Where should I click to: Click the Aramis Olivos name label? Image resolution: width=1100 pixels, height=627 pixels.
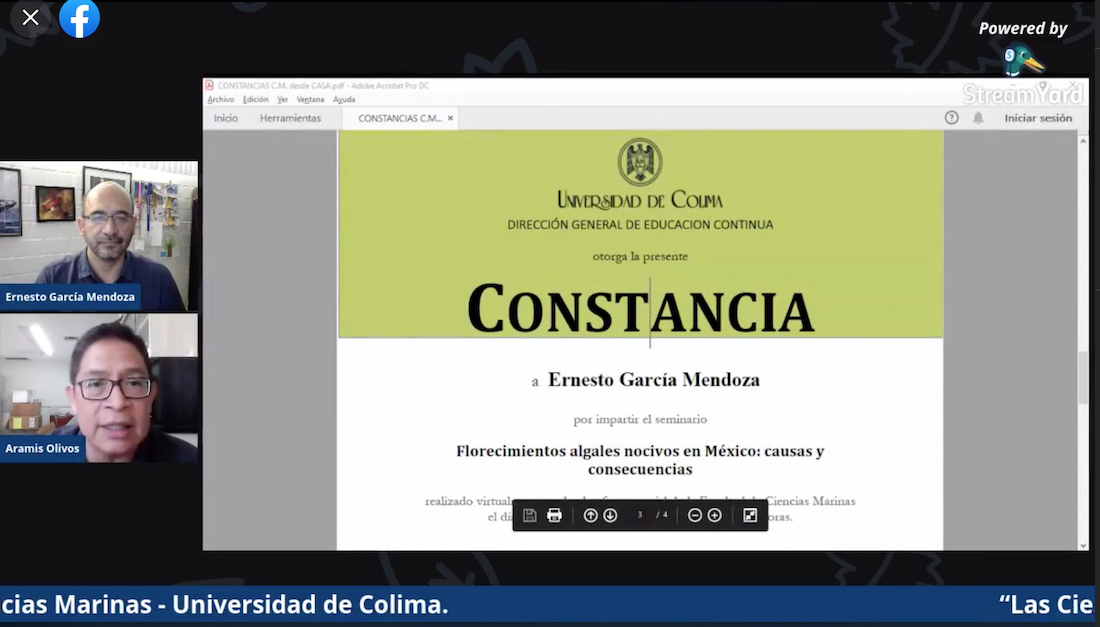(42, 448)
